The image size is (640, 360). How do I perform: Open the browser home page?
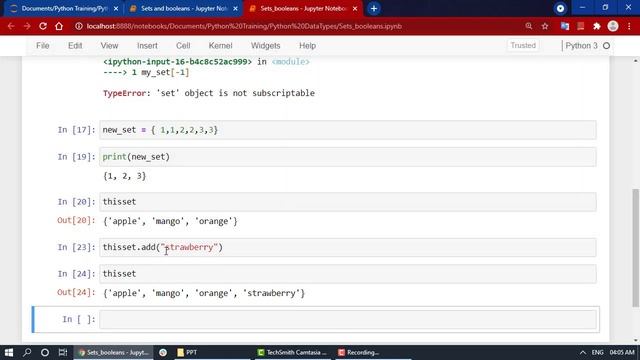click(59, 26)
